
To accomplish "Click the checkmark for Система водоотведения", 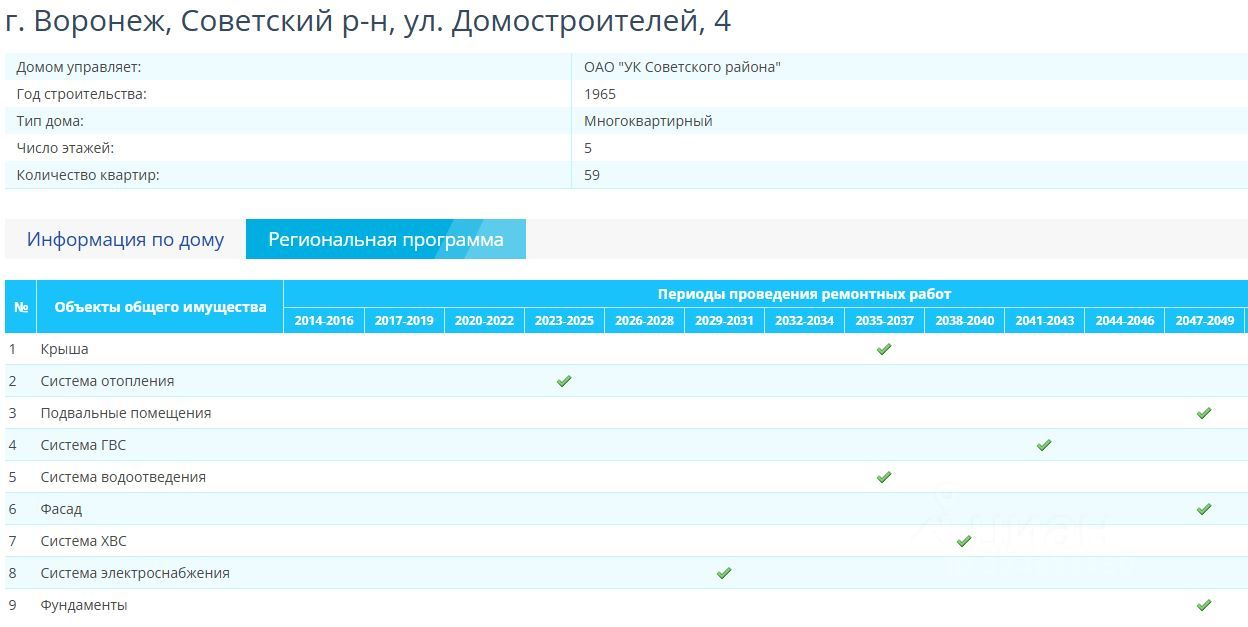I will pyautogui.click(x=884, y=477).
